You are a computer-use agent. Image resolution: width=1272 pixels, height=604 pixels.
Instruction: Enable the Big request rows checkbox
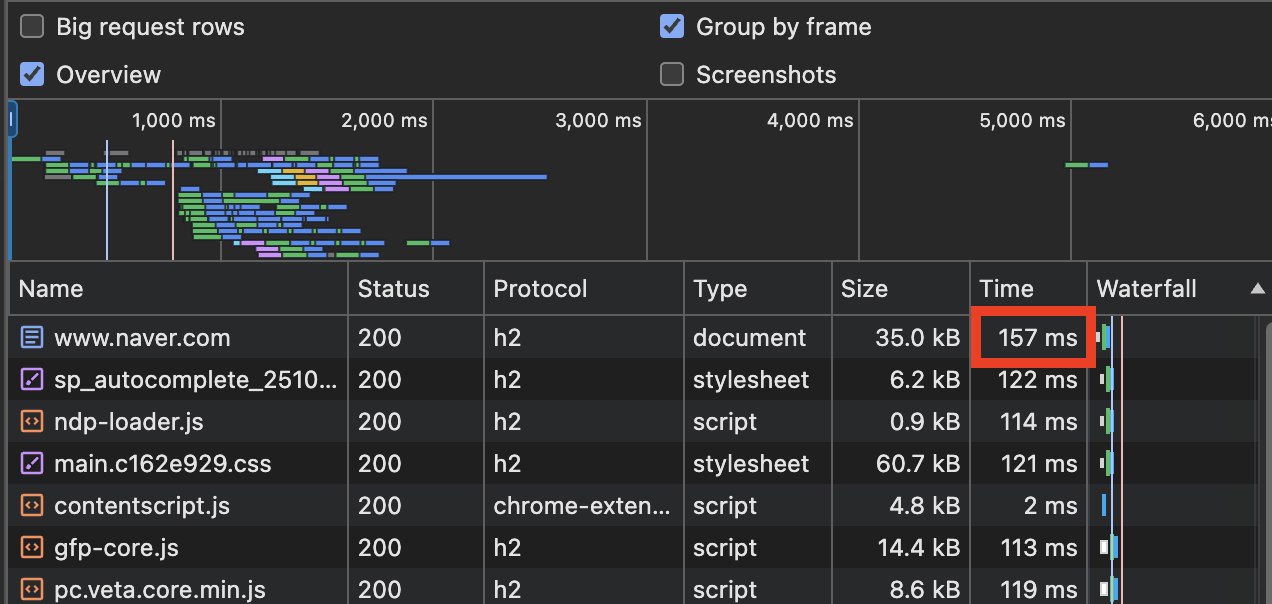pos(33,27)
